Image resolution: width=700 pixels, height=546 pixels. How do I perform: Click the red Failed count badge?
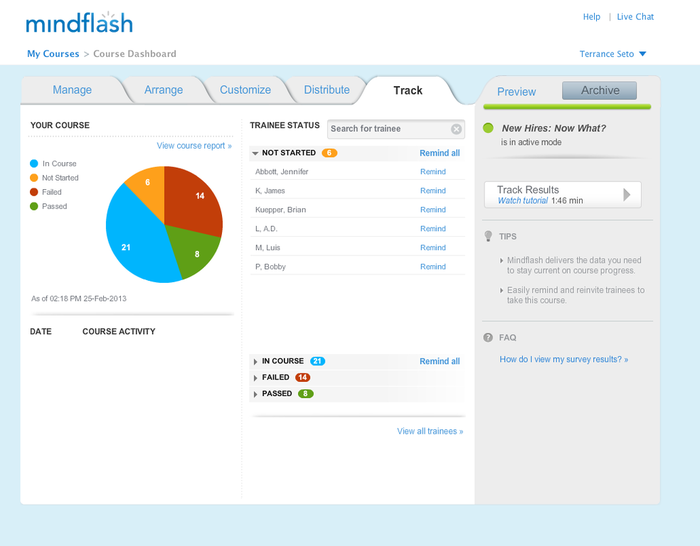(303, 377)
